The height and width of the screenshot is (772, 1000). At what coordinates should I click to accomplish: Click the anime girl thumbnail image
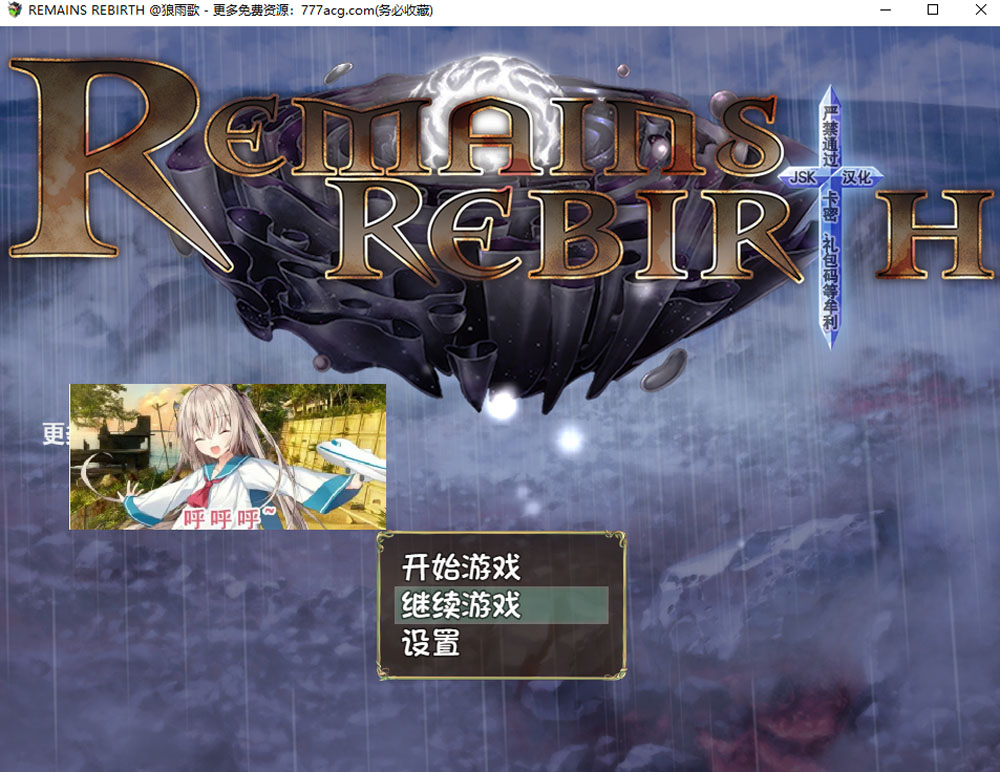click(x=228, y=457)
